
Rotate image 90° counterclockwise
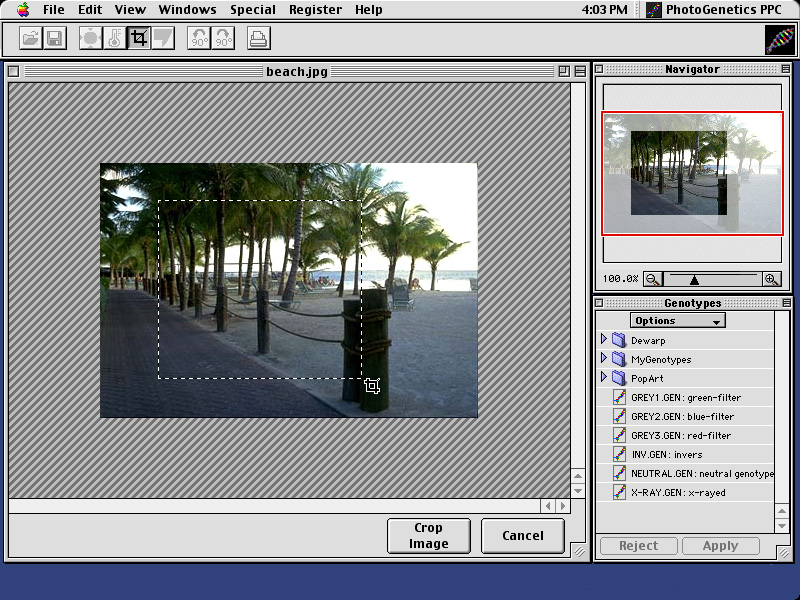tap(199, 39)
